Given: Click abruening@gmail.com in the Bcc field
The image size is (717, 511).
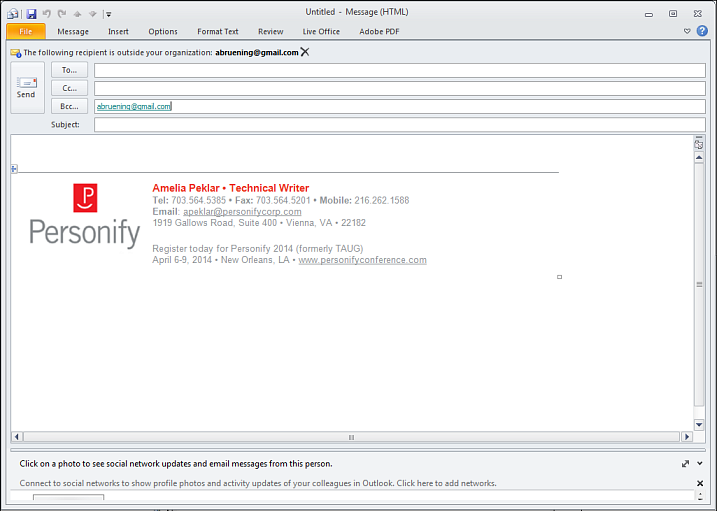Looking at the screenshot, I should coord(134,106).
